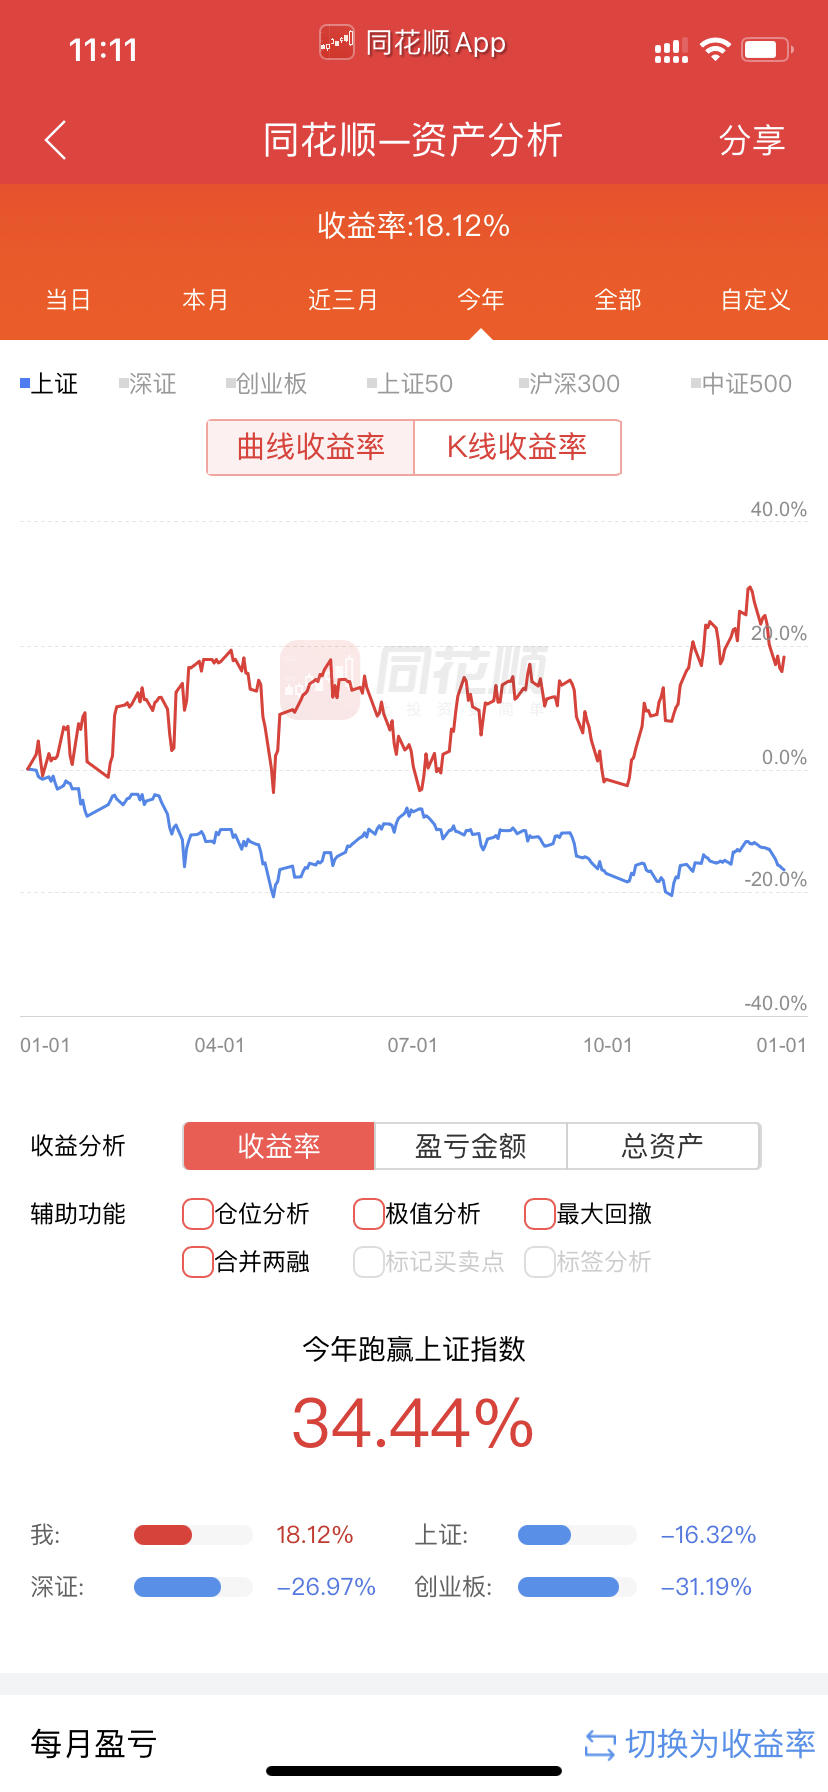Enable the 仓位分析 checkbox
Viewport: 828px width, 1792px height.
click(x=198, y=1213)
